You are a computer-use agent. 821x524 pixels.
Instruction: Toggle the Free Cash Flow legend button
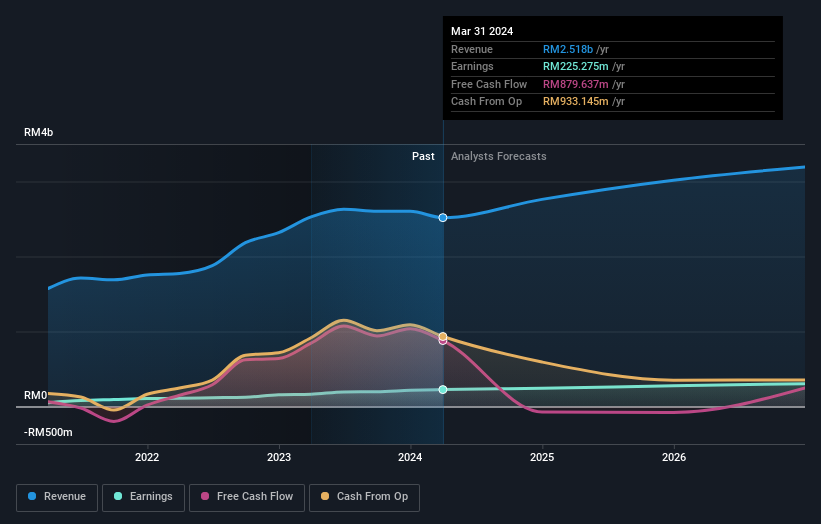pyautogui.click(x=247, y=497)
